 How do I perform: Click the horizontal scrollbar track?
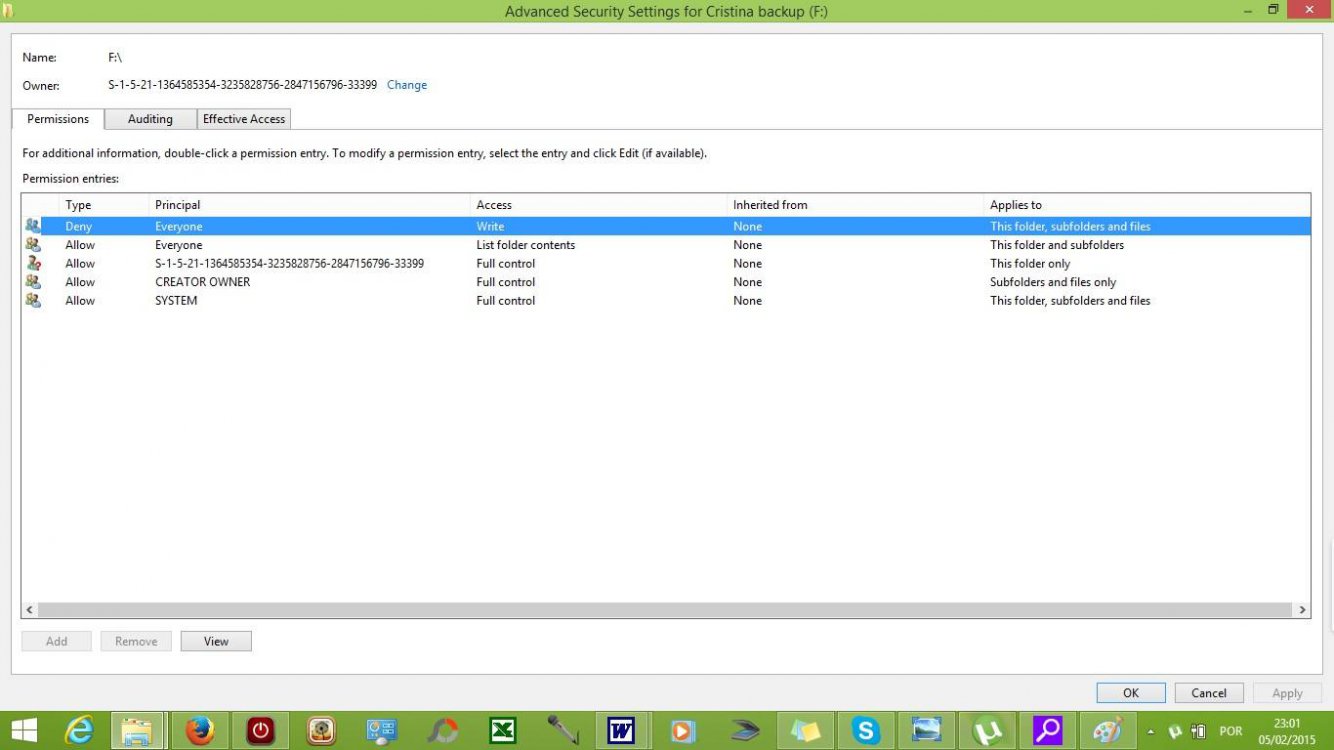point(665,609)
